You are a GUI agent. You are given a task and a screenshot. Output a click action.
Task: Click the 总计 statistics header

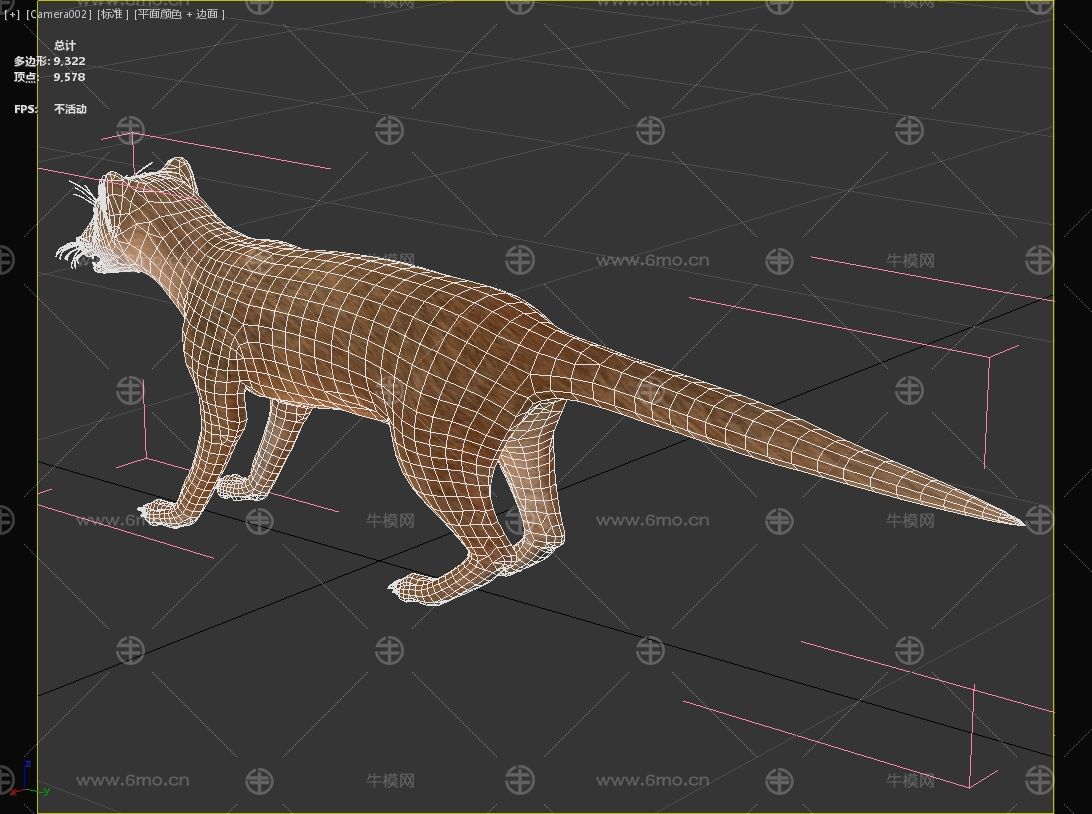[65, 45]
